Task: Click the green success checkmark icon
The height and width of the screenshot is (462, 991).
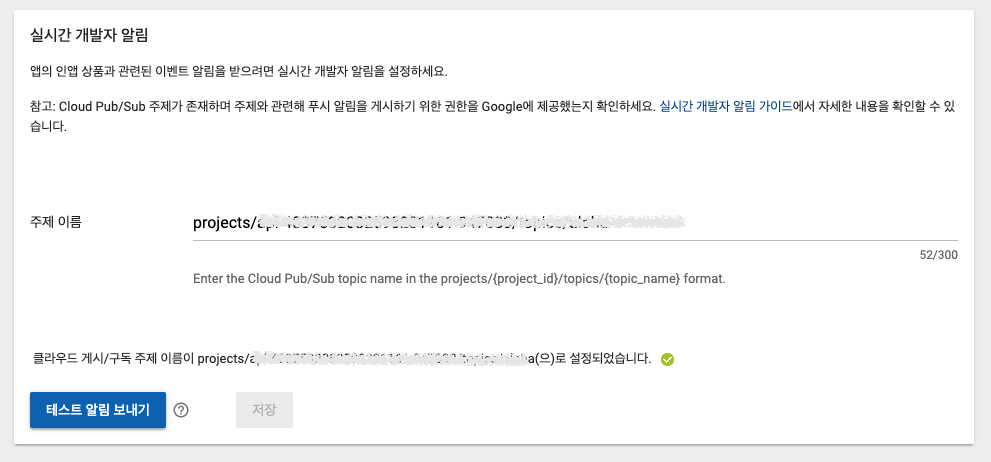Action: (x=667, y=360)
